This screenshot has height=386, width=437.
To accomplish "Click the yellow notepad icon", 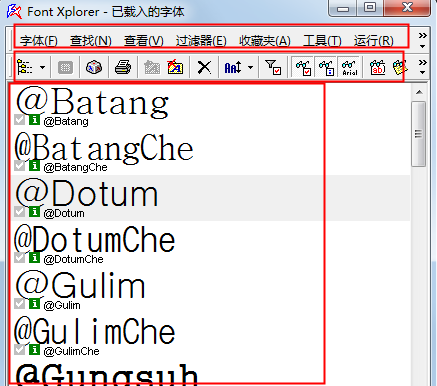I will pos(400,68).
